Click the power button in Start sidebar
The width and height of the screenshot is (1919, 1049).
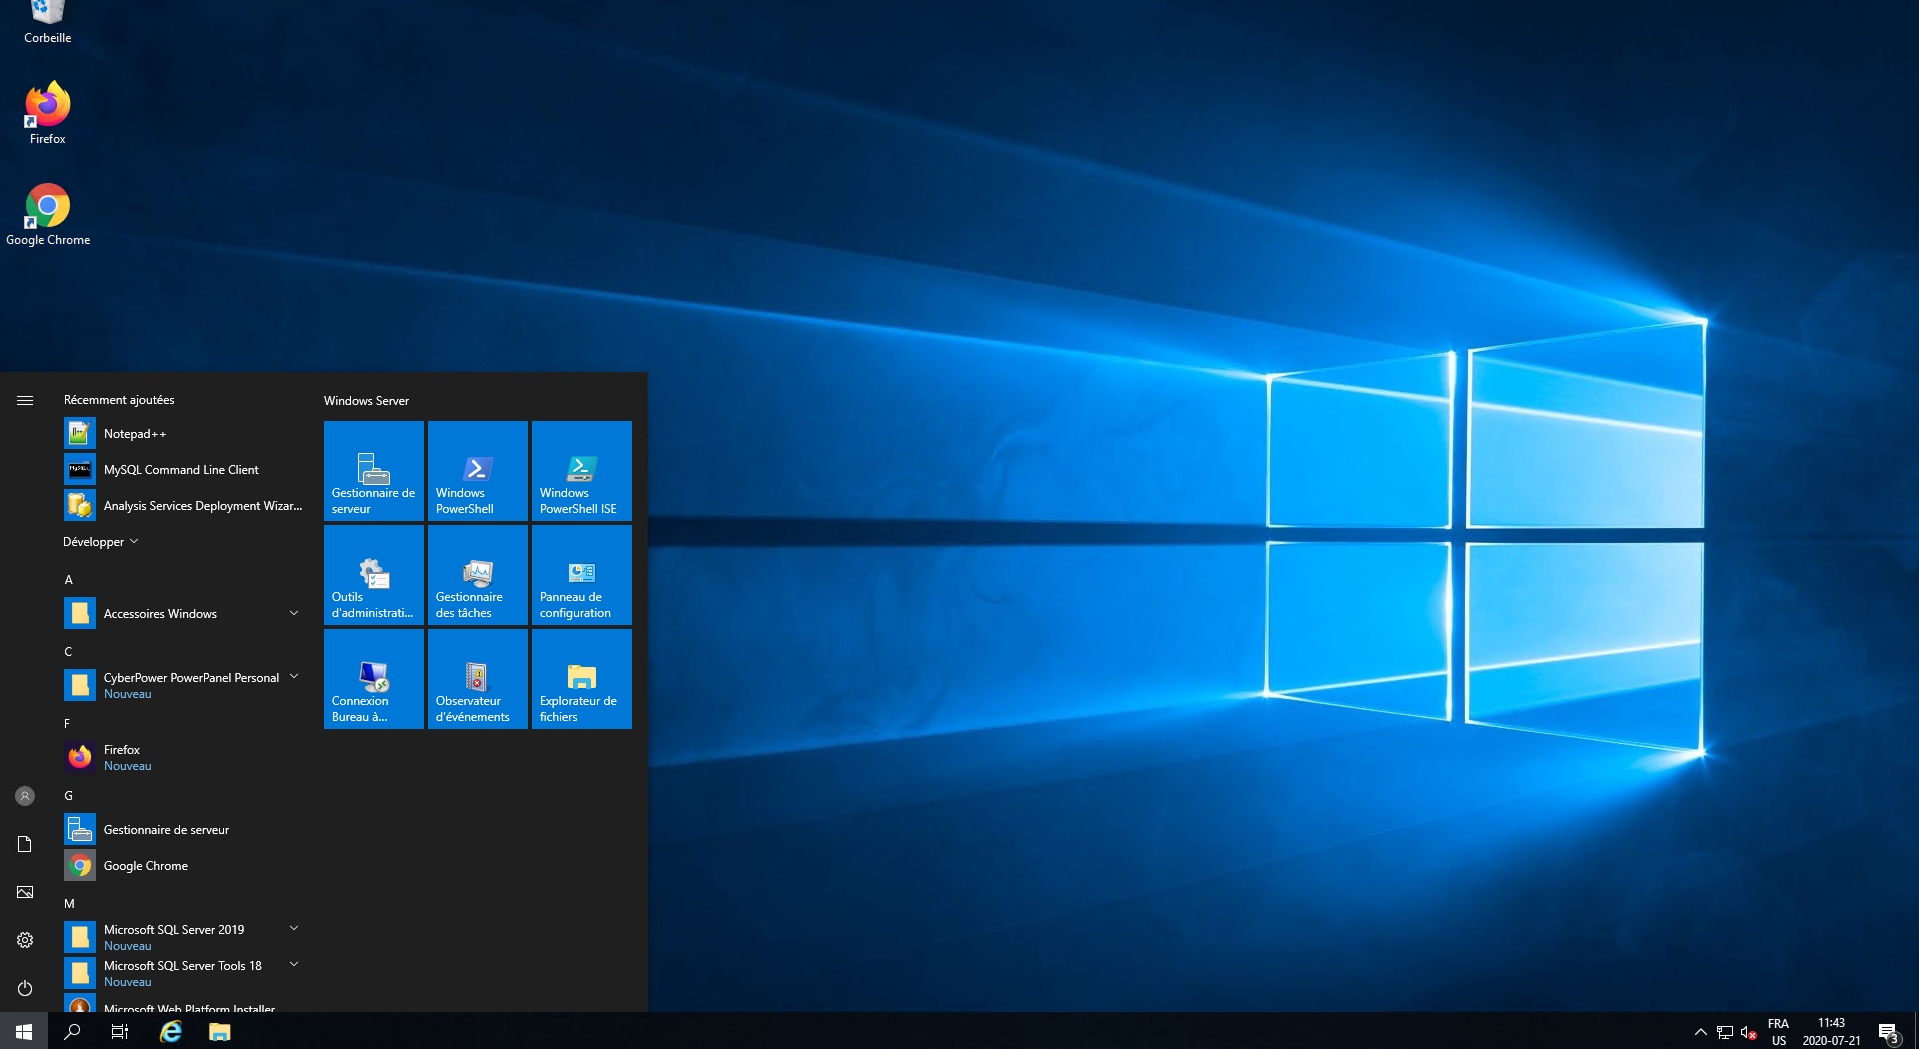coord(25,988)
